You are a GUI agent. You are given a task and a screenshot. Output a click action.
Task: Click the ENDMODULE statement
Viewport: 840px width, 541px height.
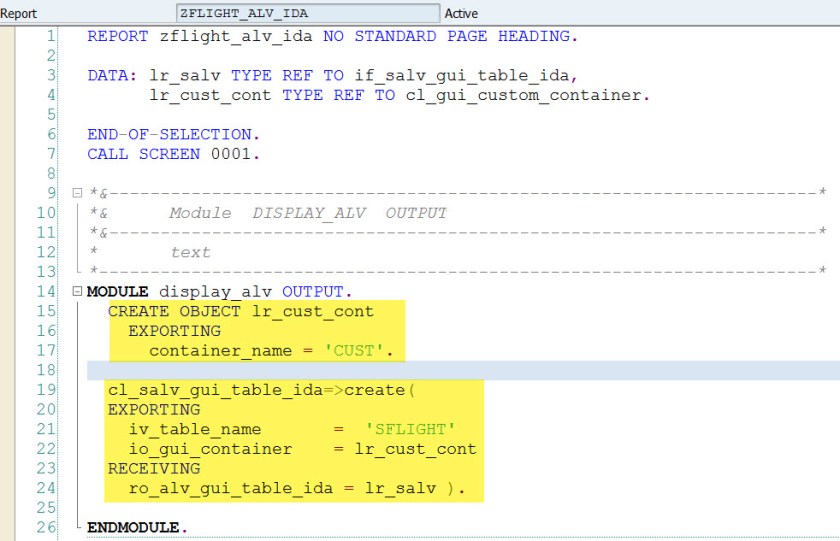137,528
